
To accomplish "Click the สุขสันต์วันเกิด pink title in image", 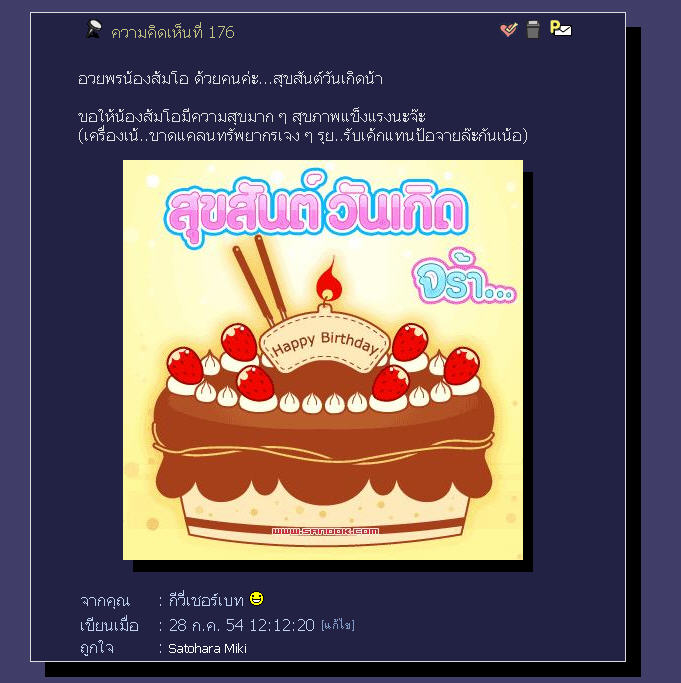I will tap(316, 209).
